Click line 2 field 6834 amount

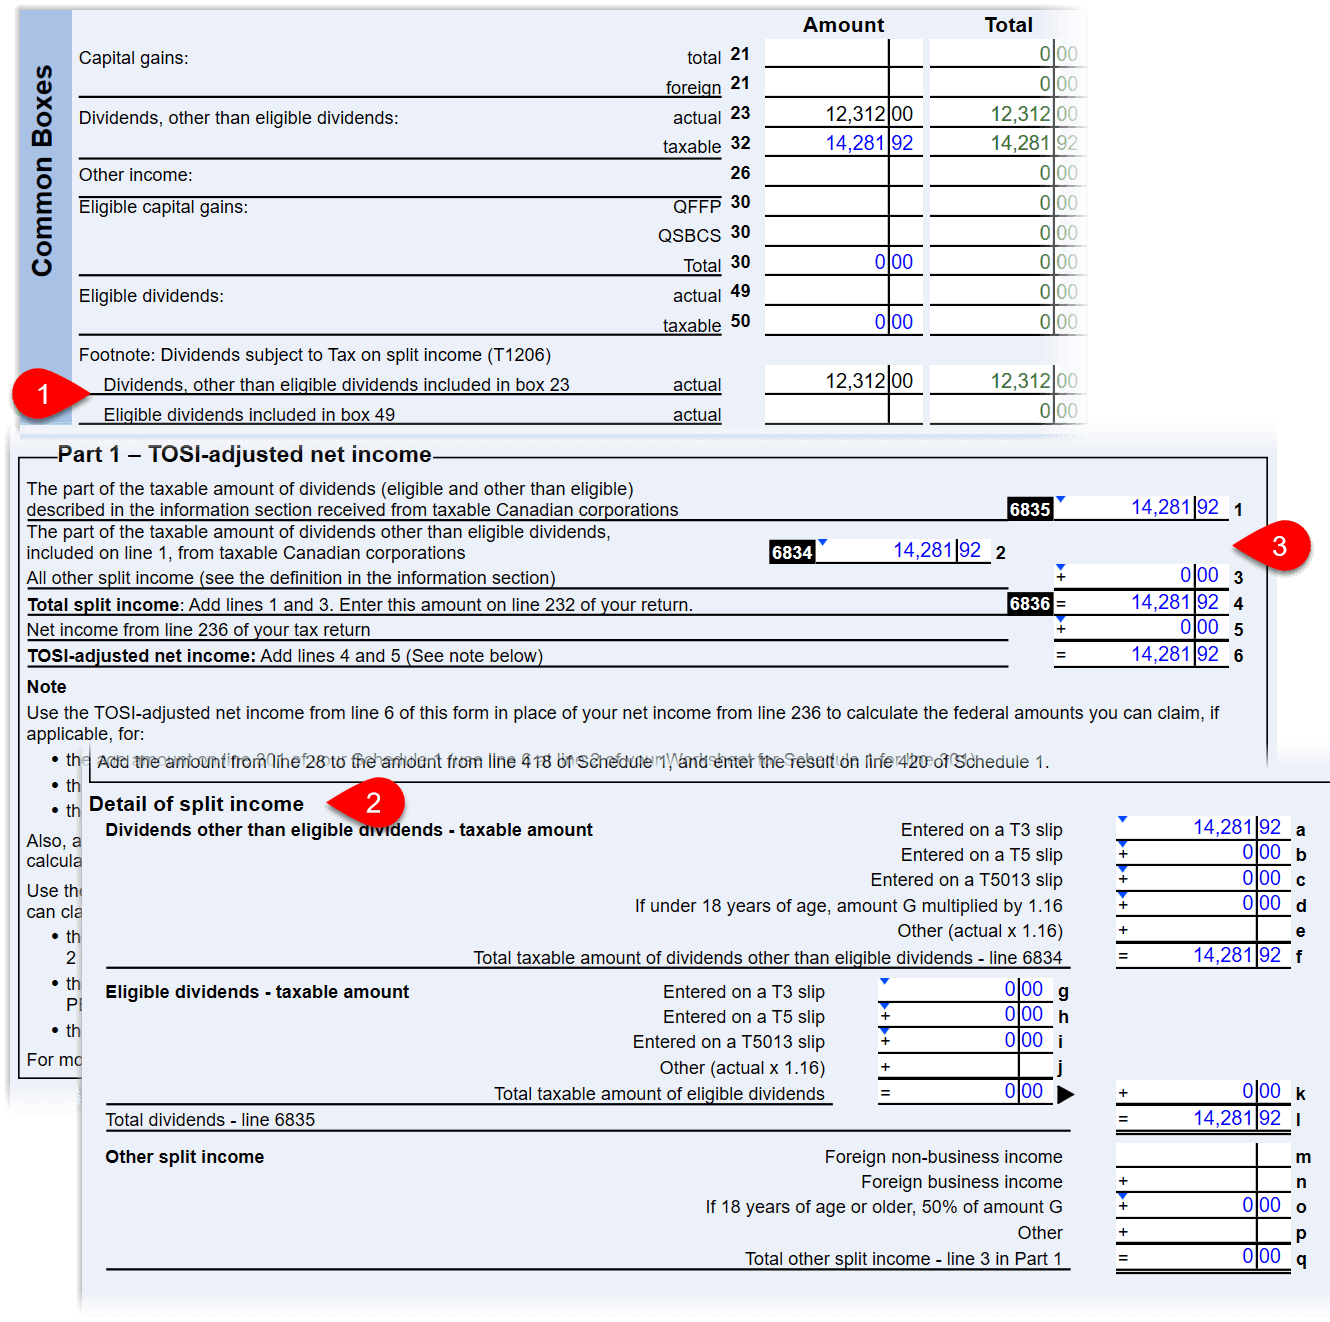(x=904, y=551)
